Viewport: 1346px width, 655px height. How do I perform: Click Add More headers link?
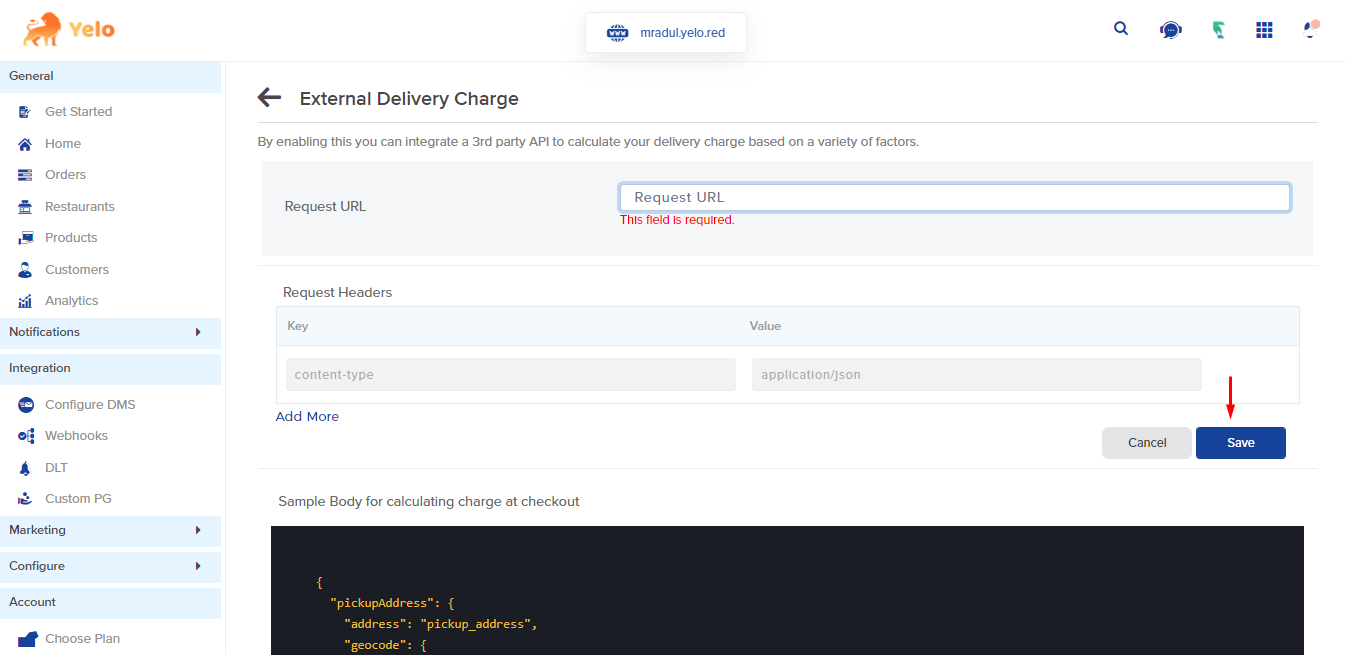click(x=307, y=417)
